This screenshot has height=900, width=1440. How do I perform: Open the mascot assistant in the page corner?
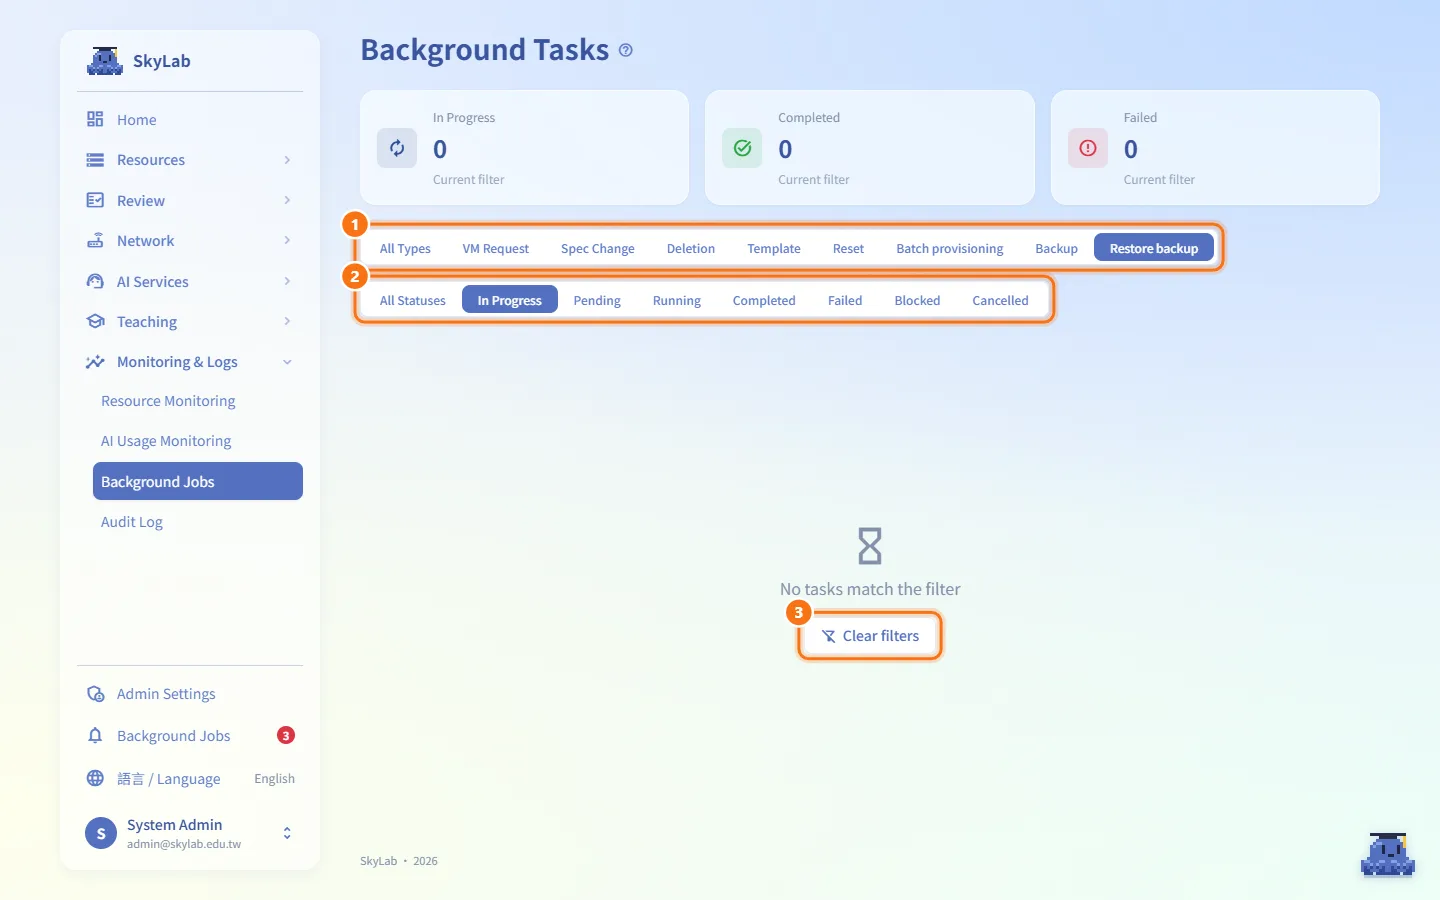(x=1388, y=854)
